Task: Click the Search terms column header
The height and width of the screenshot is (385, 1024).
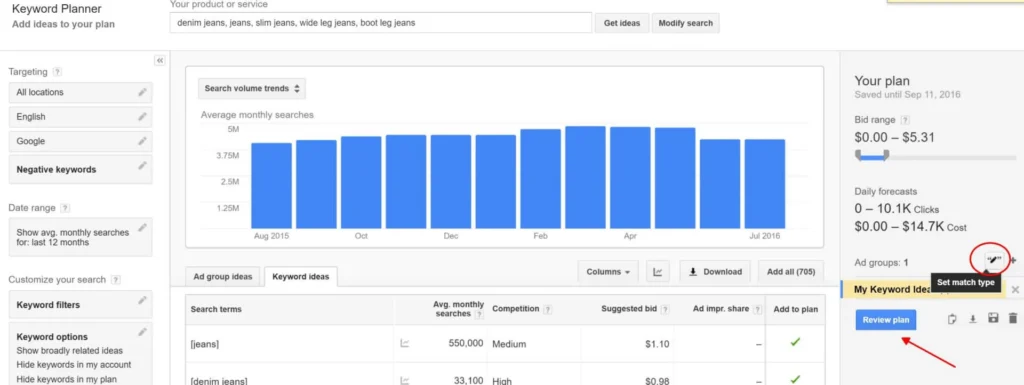Action: click(x=216, y=309)
